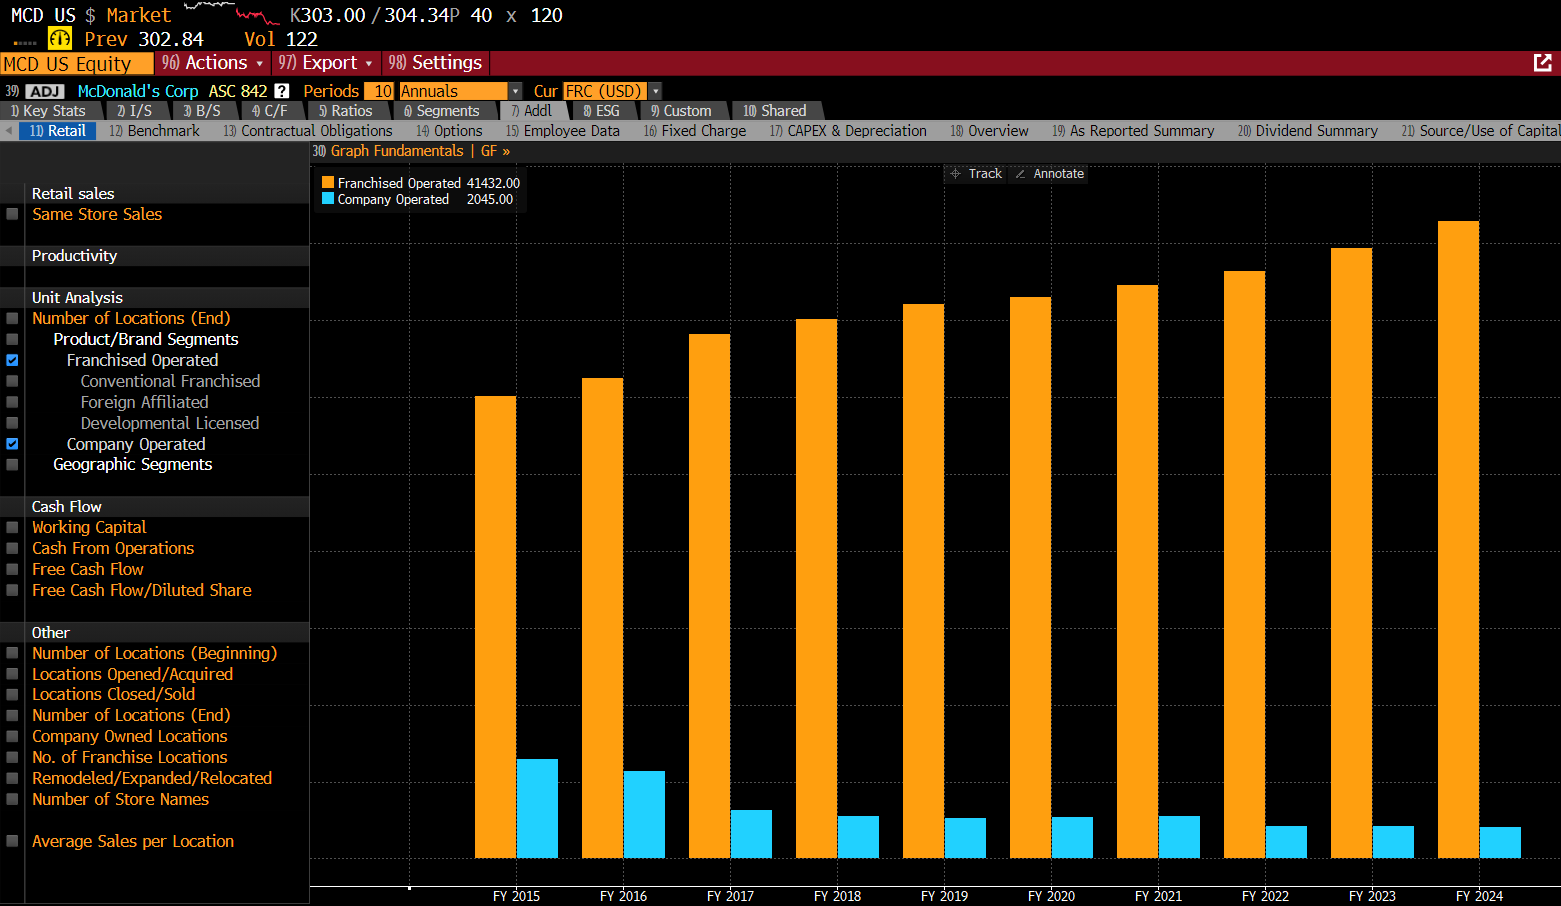Viewport: 1561px width, 906px height.
Task: Click the MCD US Equity security field
Action: (x=77, y=64)
